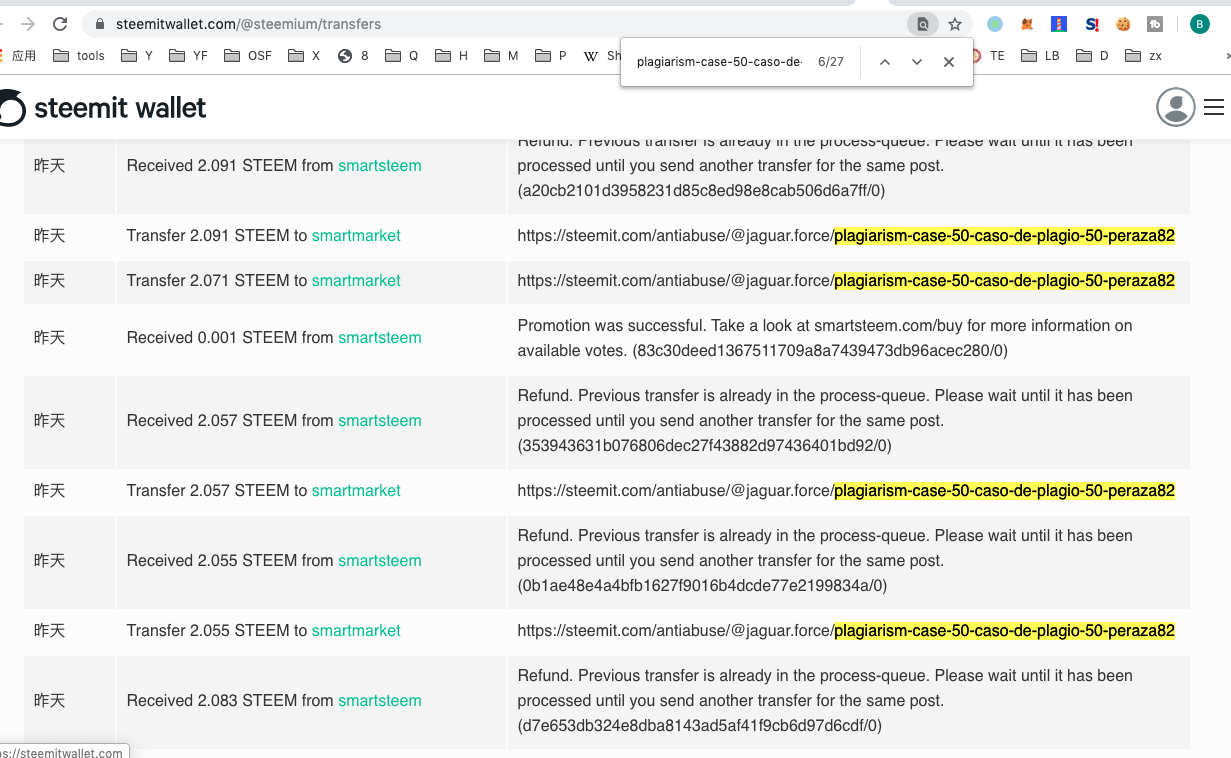
Task: Click 'Received 0.001 STEEM from' text
Action: (230, 337)
